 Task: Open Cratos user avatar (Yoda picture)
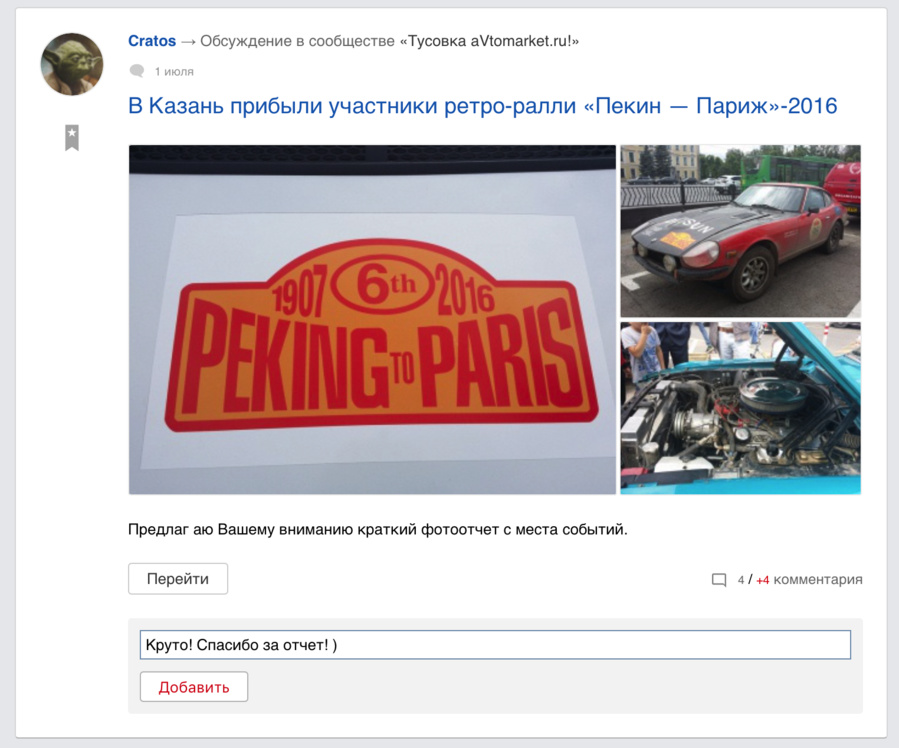coord(72,64)
